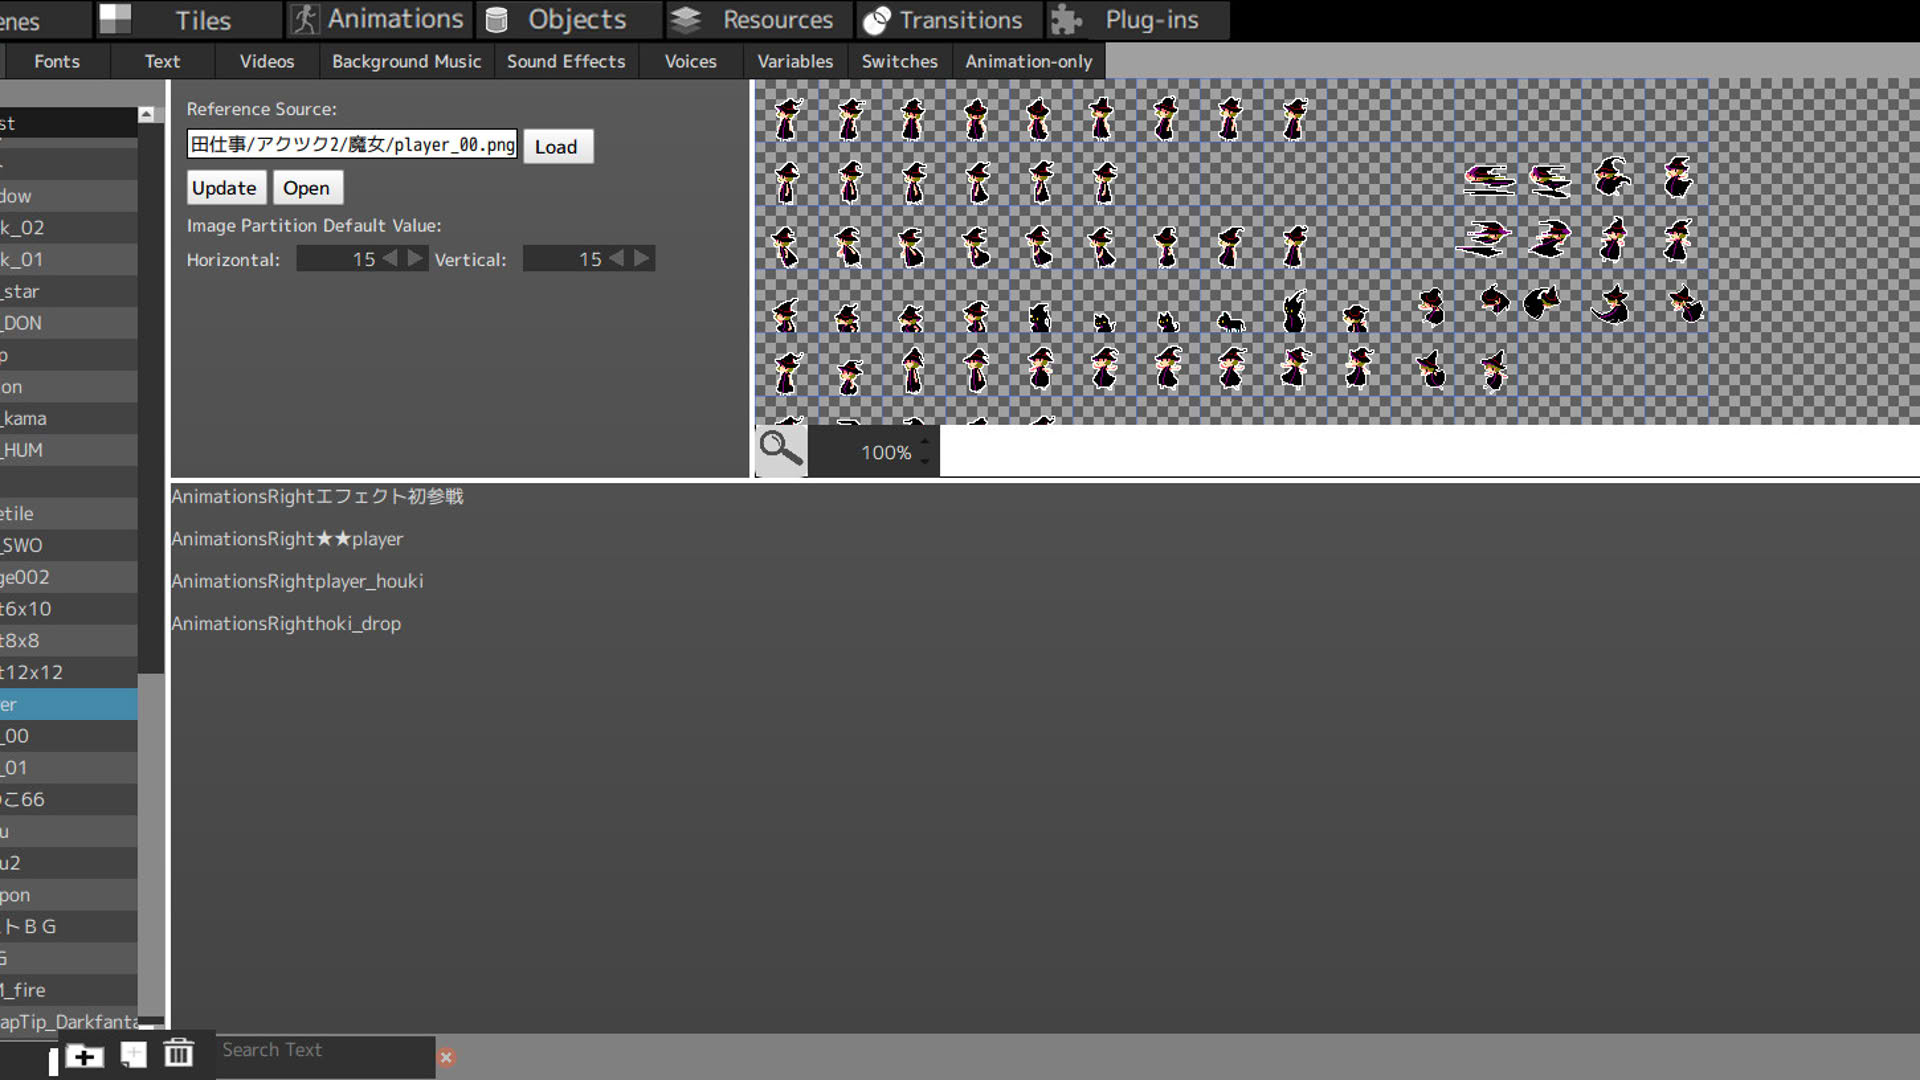Switch to the Animations tab
This screenshot has height=1080, width=1920.
coord(379,20)
